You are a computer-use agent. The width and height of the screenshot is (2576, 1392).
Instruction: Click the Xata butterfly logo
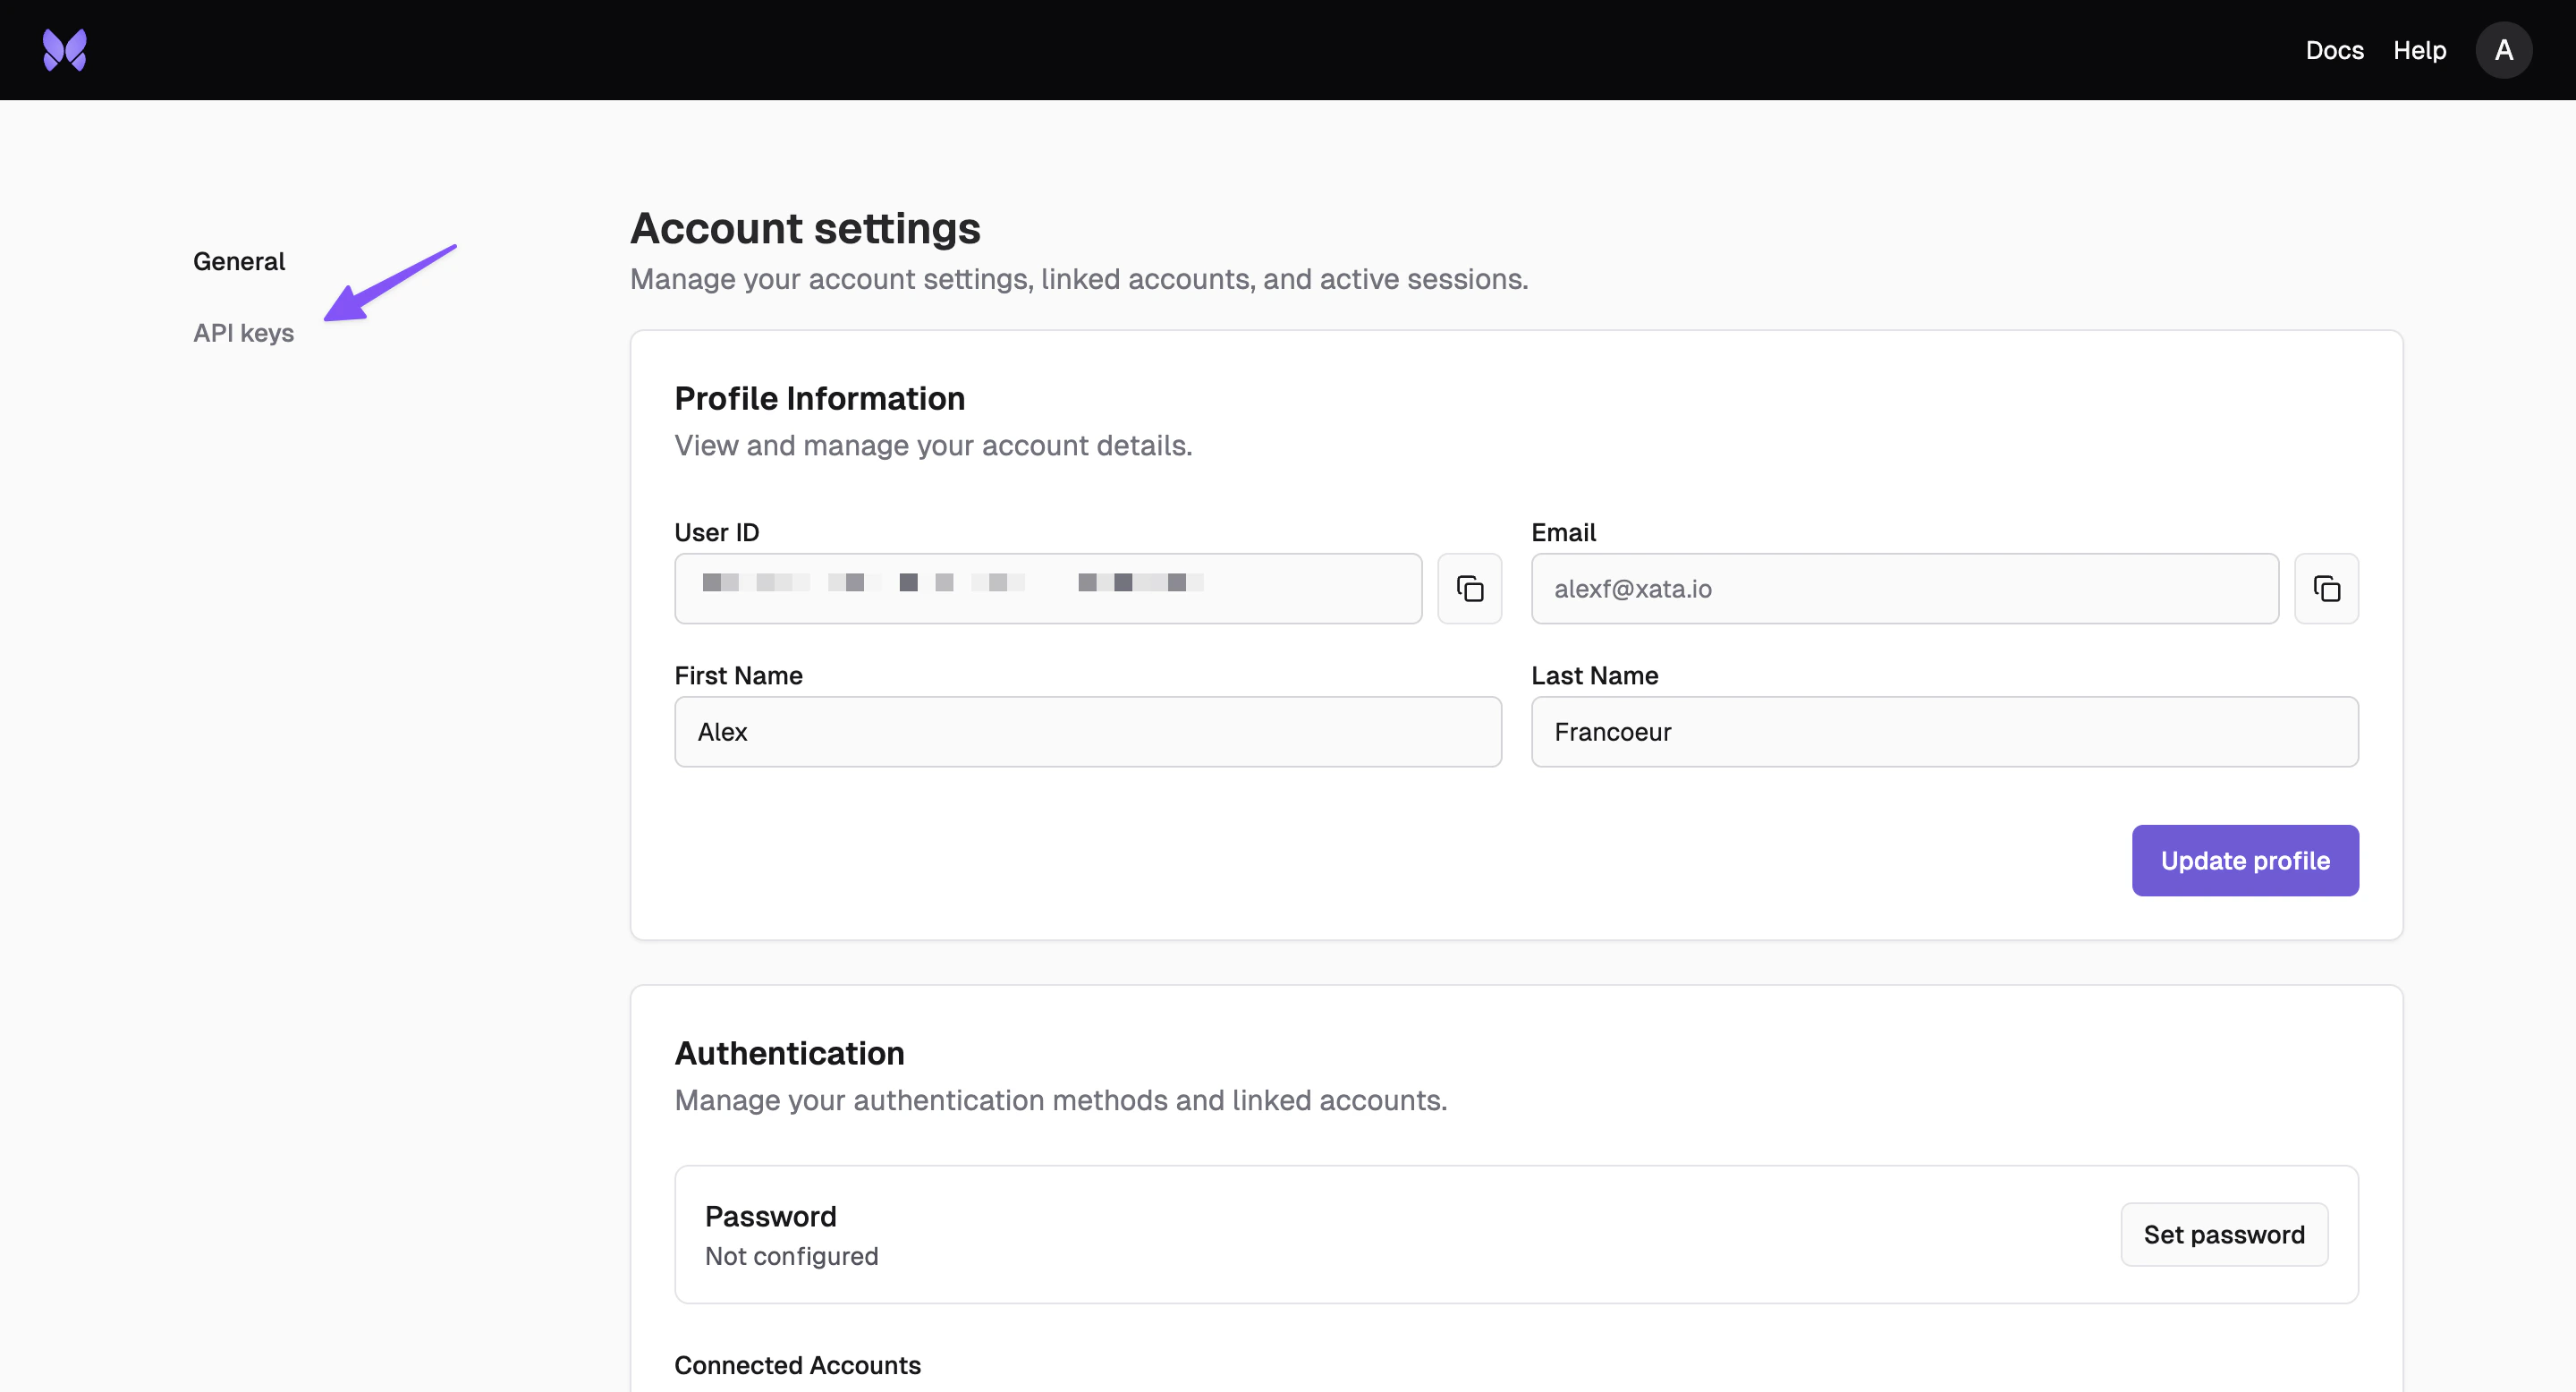coord(64,49)
